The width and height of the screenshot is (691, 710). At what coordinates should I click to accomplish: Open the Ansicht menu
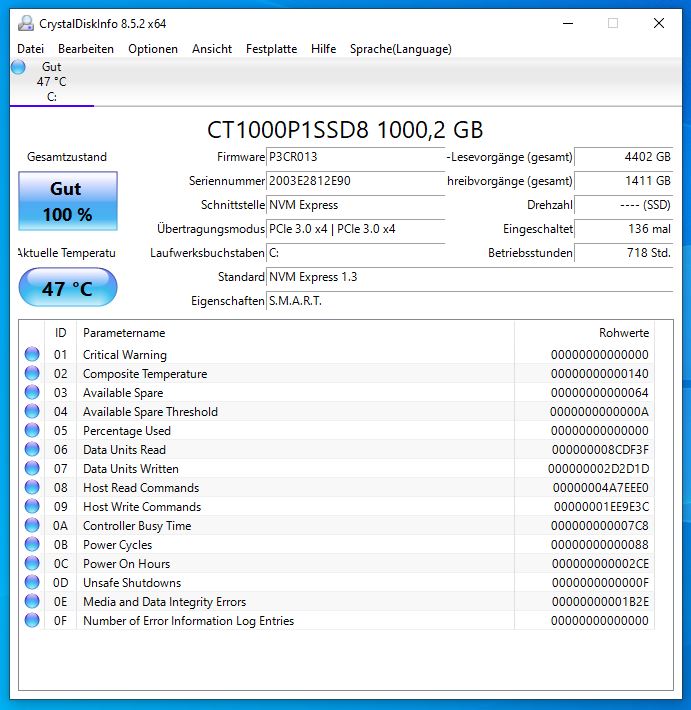coord(211,49)
